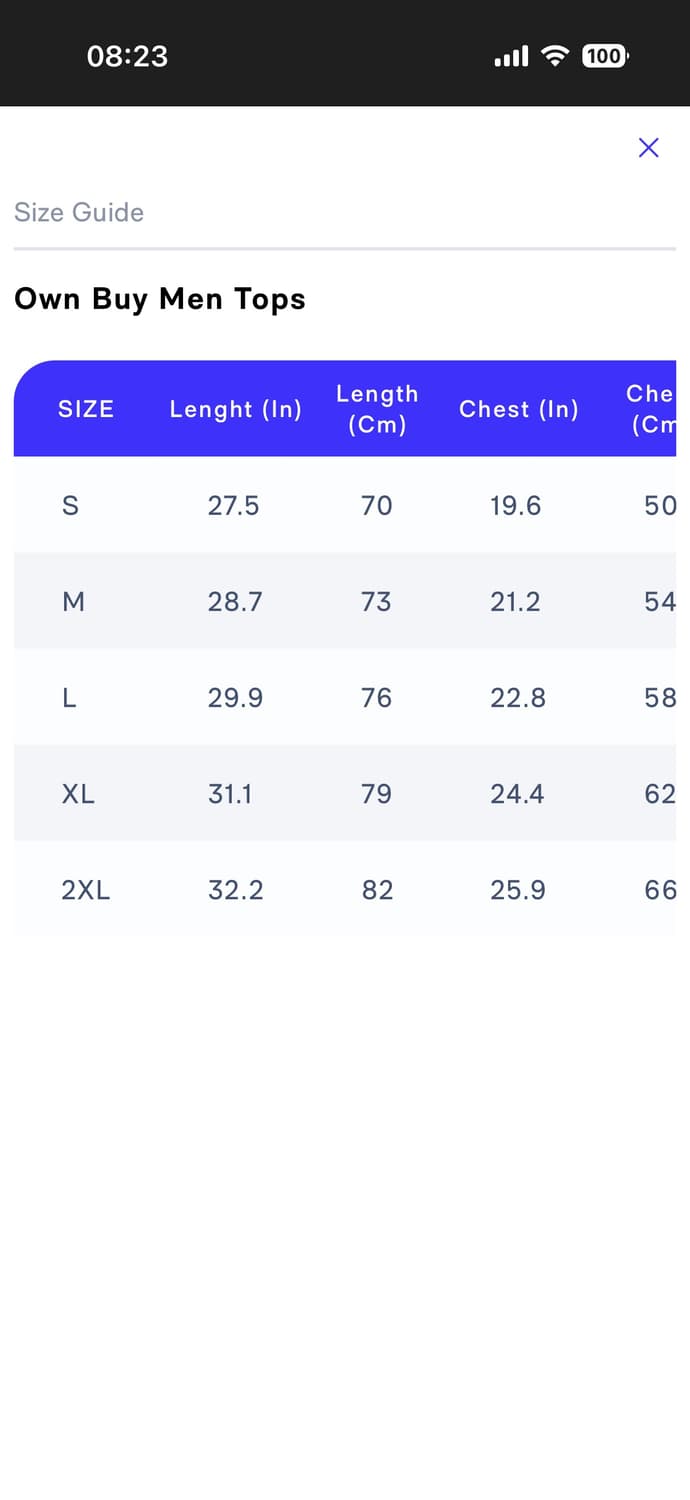
Task: Tap the Wi-Fi status icon
Action: [x=554, y=56]
